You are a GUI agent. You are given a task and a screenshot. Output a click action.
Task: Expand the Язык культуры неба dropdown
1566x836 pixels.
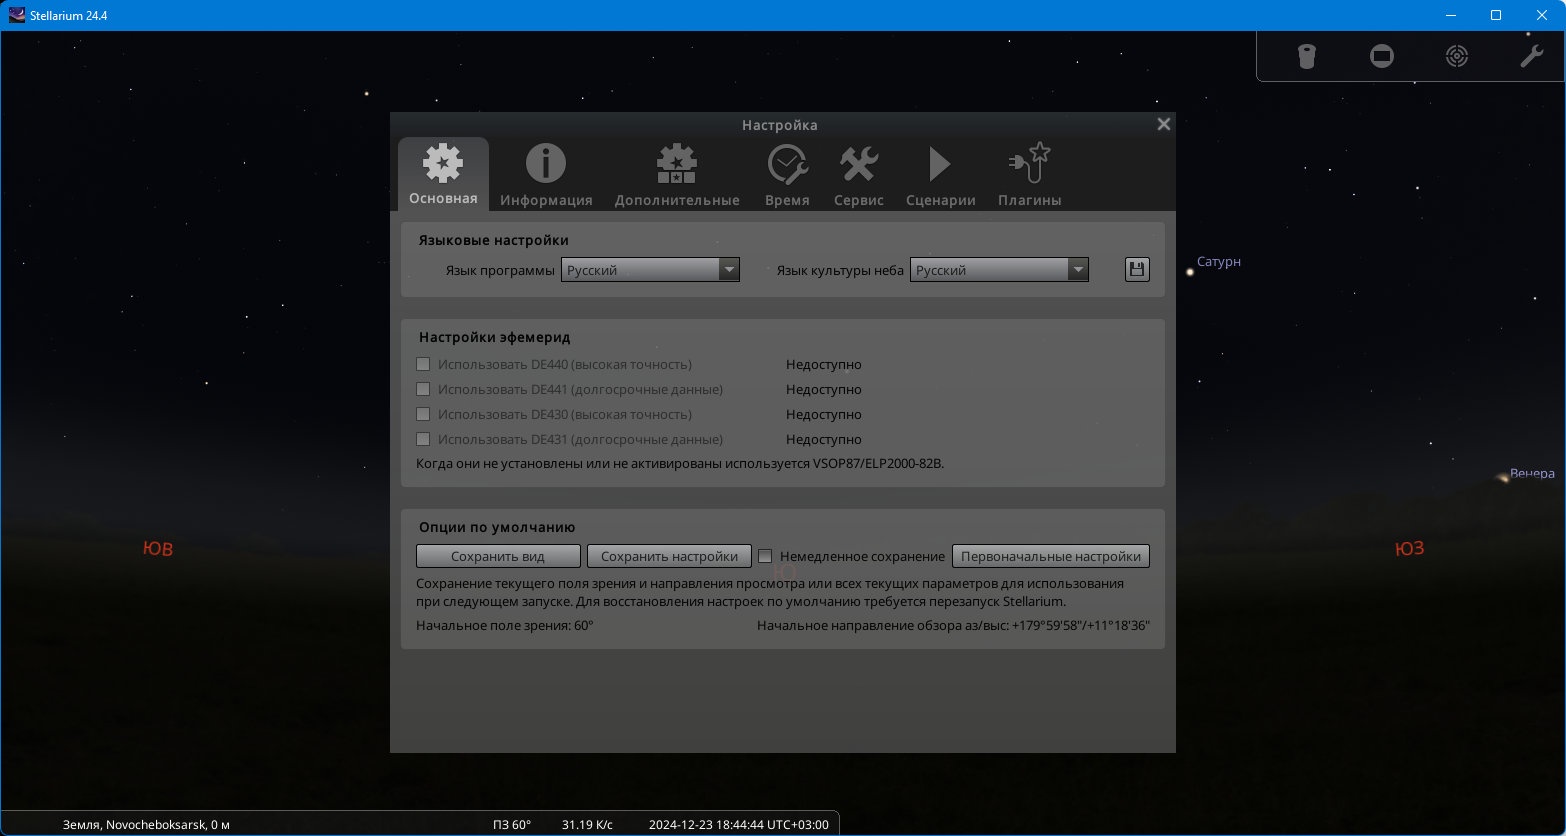pyautogui.click(x=999, y=270)
